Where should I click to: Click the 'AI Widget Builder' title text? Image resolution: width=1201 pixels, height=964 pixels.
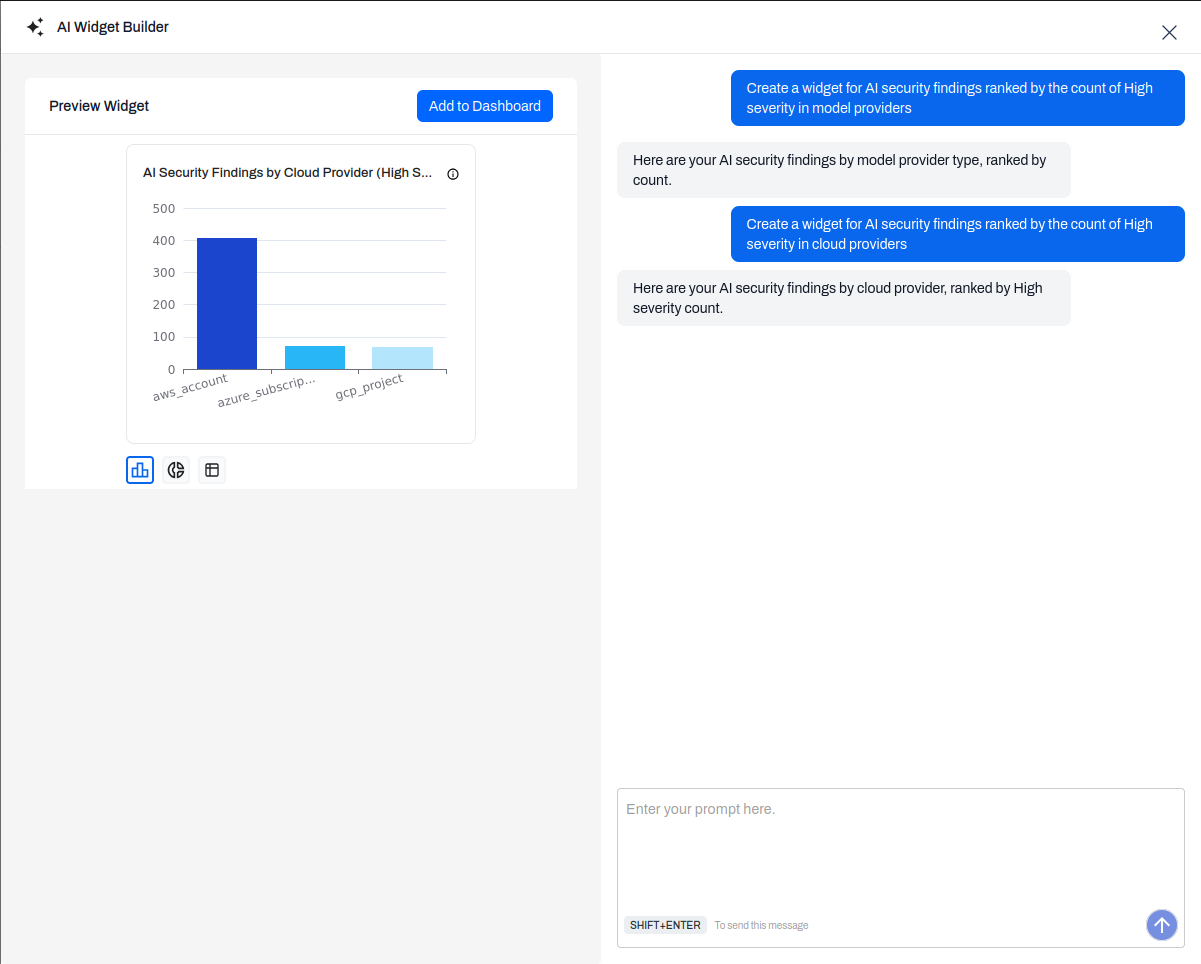coord(113,27)
